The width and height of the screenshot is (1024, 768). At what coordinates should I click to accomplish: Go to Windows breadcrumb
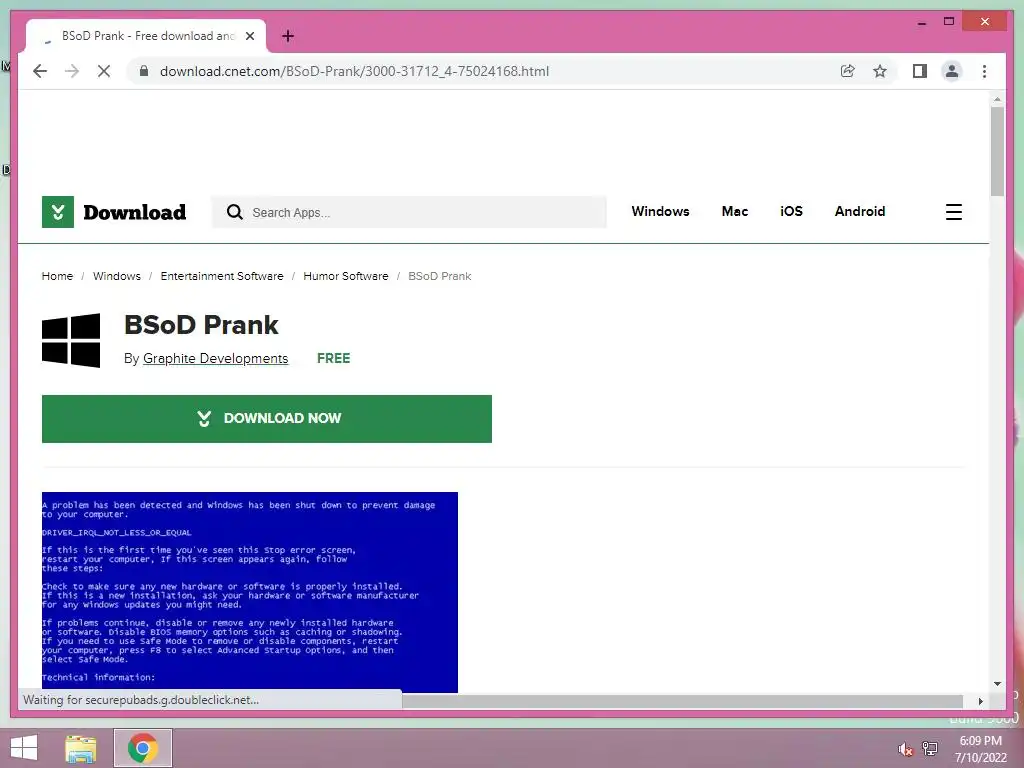click(x=117, y=276)
